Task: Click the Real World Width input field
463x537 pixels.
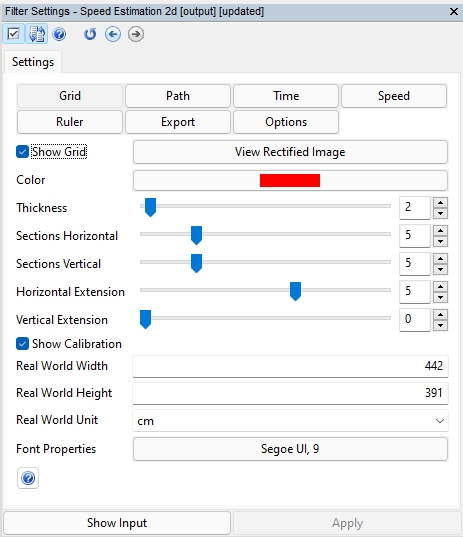Action: (290, 366)
